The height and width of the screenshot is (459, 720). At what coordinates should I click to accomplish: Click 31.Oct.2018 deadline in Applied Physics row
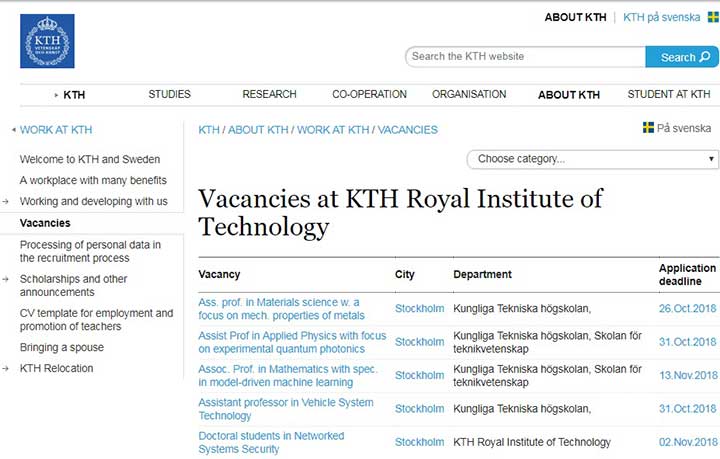687,342
